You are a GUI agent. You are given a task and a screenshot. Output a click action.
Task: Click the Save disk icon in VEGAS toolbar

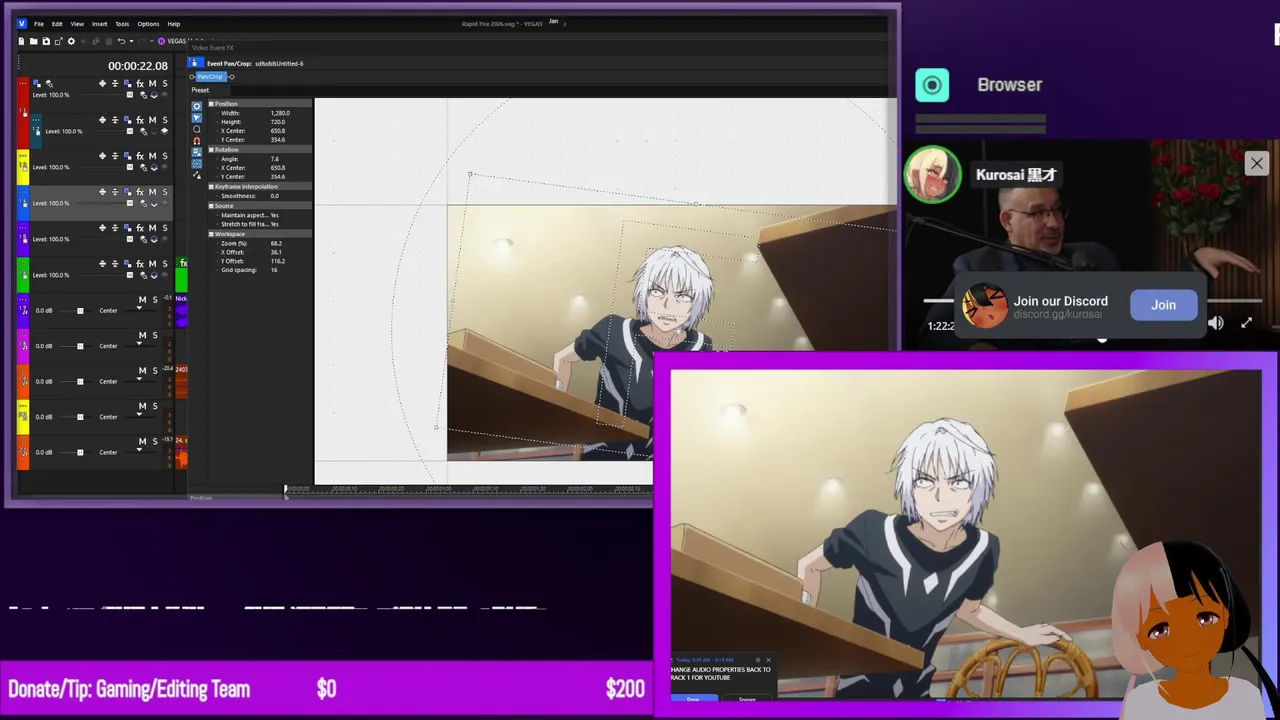pyautogui.click(x=46, y=41)
